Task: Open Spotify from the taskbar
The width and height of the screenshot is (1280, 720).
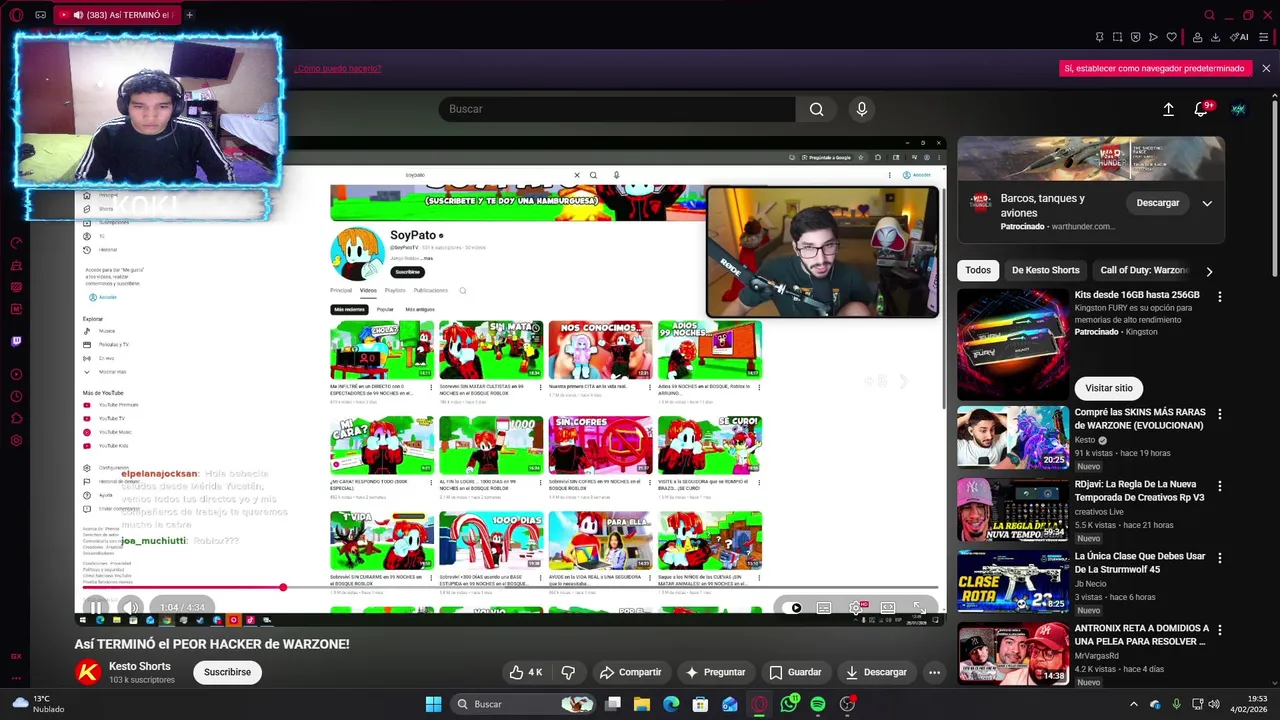Action: coord(818,704)
